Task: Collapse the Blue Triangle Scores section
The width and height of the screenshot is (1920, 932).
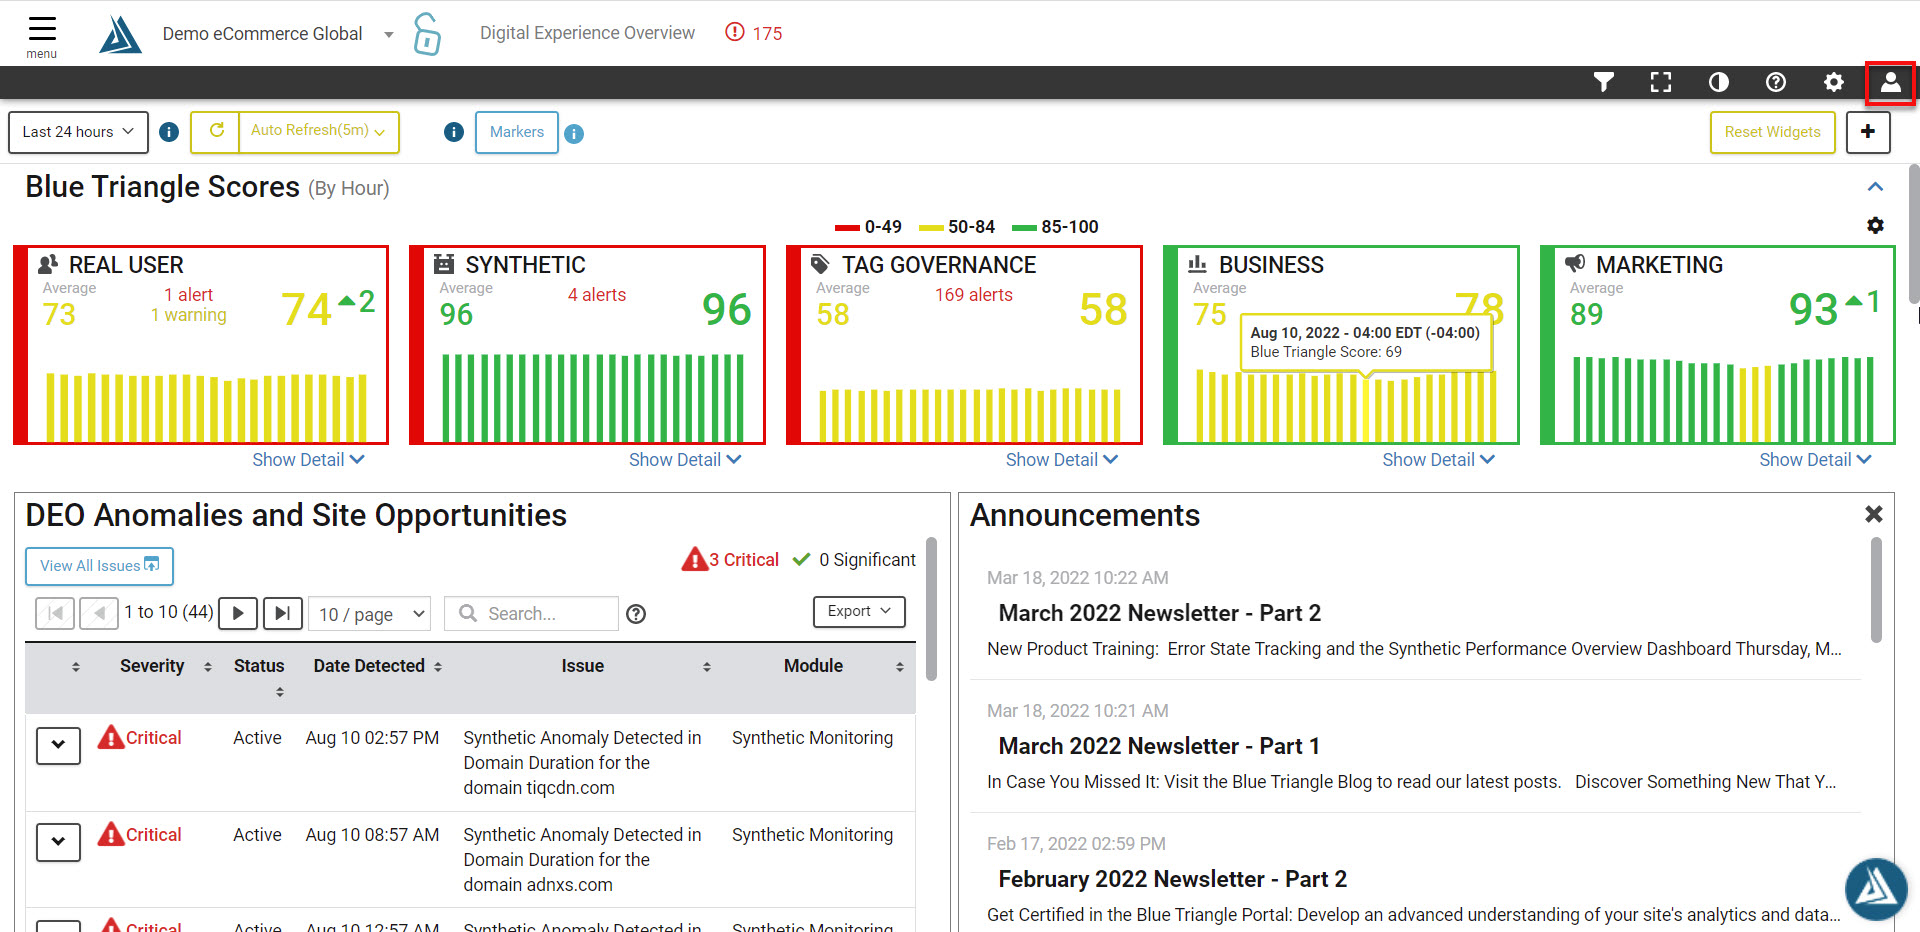Action: [x=1876, y=187]
